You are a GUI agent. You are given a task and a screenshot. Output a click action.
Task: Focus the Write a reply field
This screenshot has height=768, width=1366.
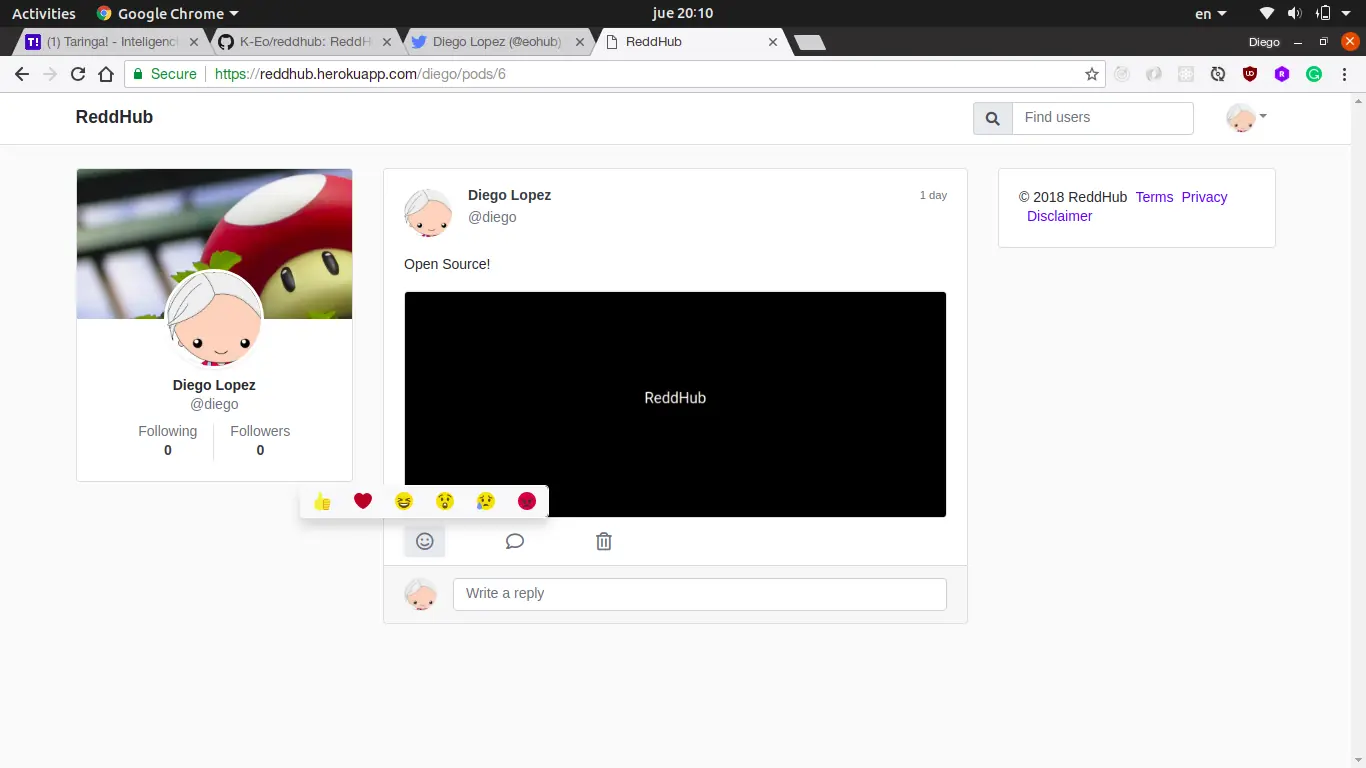tap(700, 594)
